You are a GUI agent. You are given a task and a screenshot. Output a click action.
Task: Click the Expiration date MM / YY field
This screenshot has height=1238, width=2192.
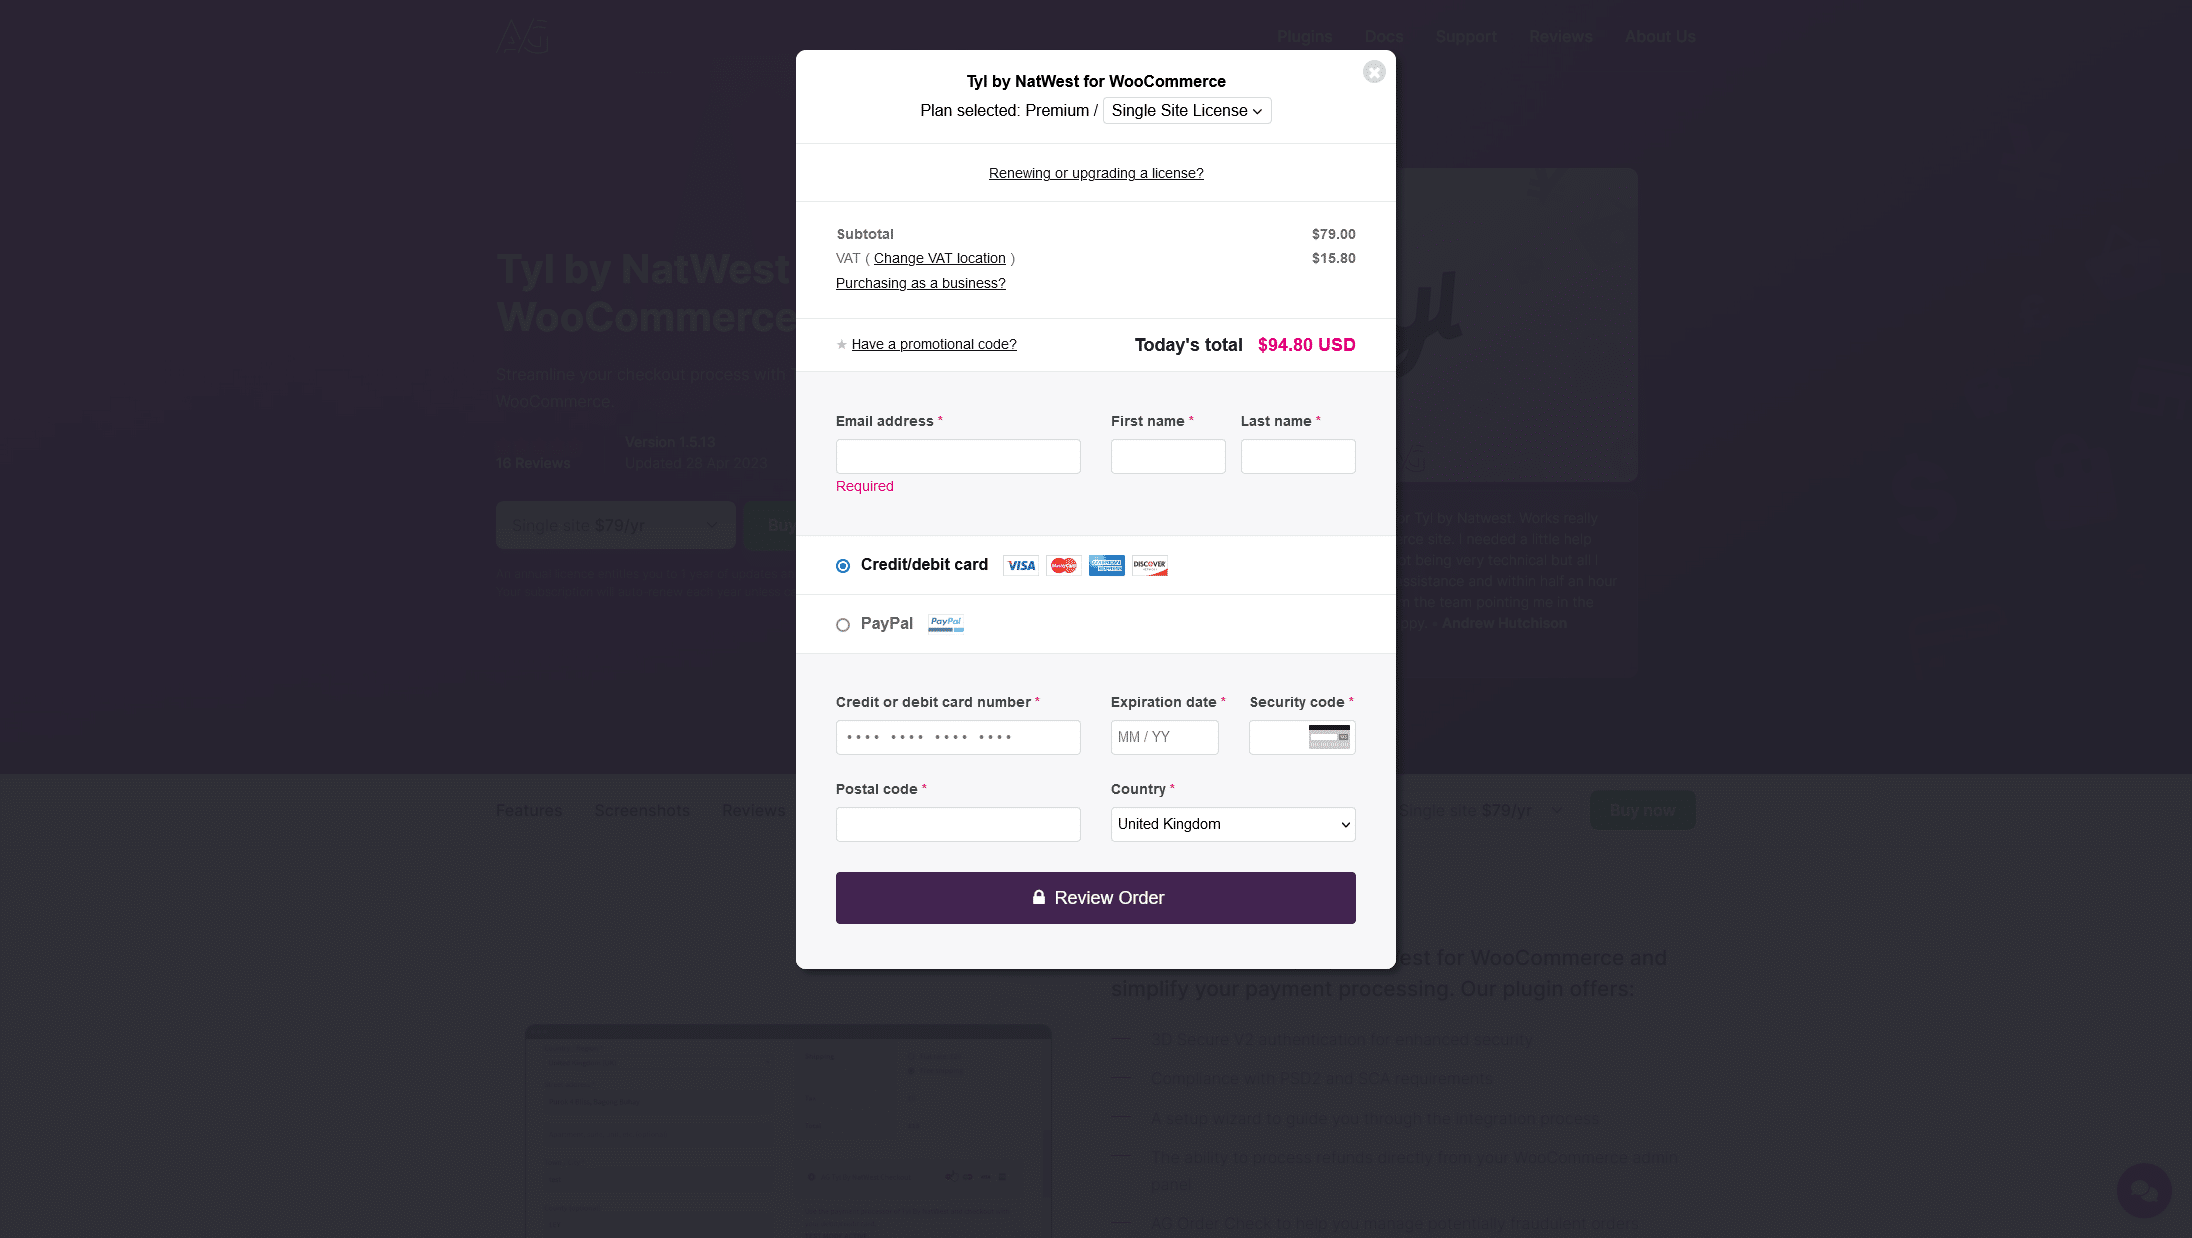click(1165, 737)
